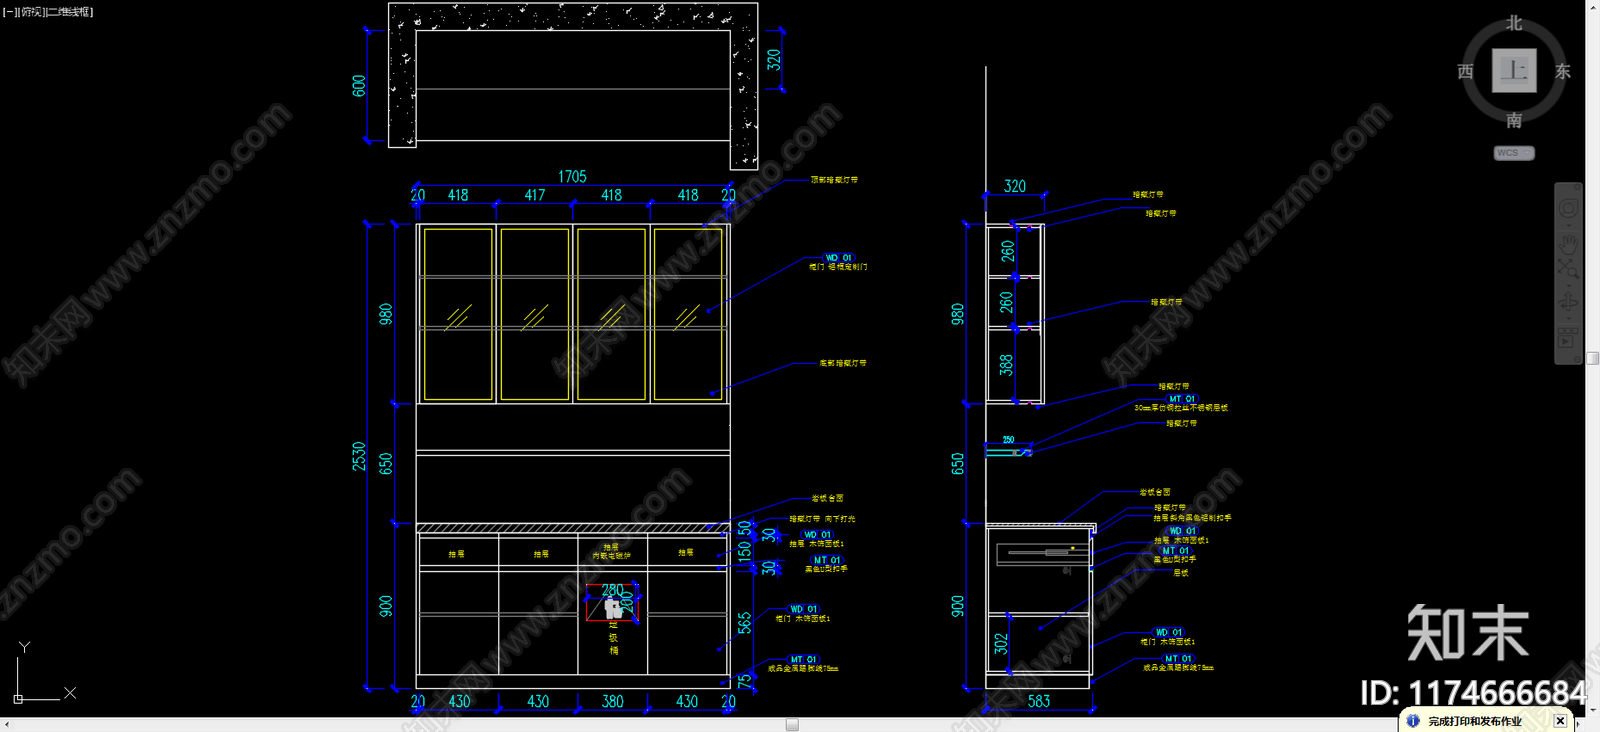Open the 俯视 view controls menu
The height and width of the screenshot is (732, 1600).
click(x=32, y=12)
